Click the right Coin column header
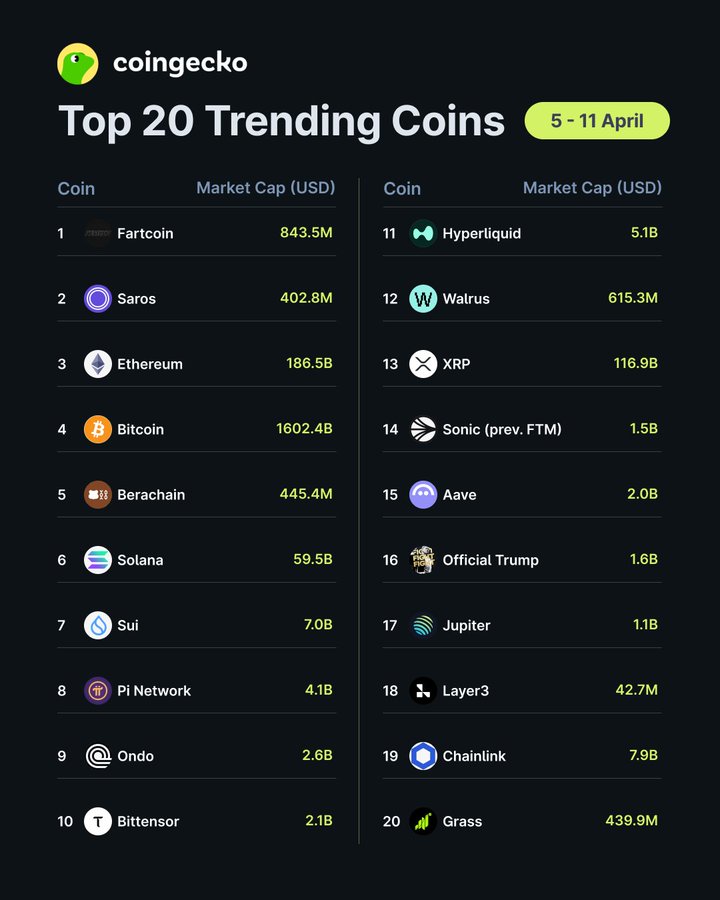720x900 pixels. 402,188
